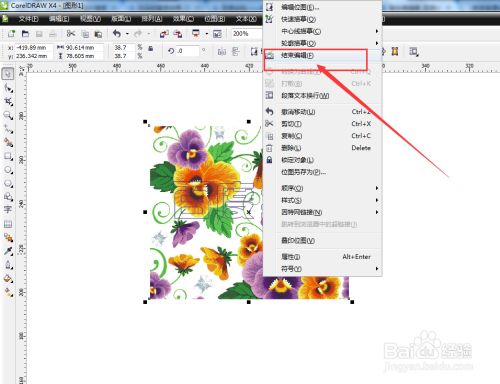Viewport: 500px width, 384px height.
Task: Click the Undo arrow in toolbar
Action: click(116, 33)
